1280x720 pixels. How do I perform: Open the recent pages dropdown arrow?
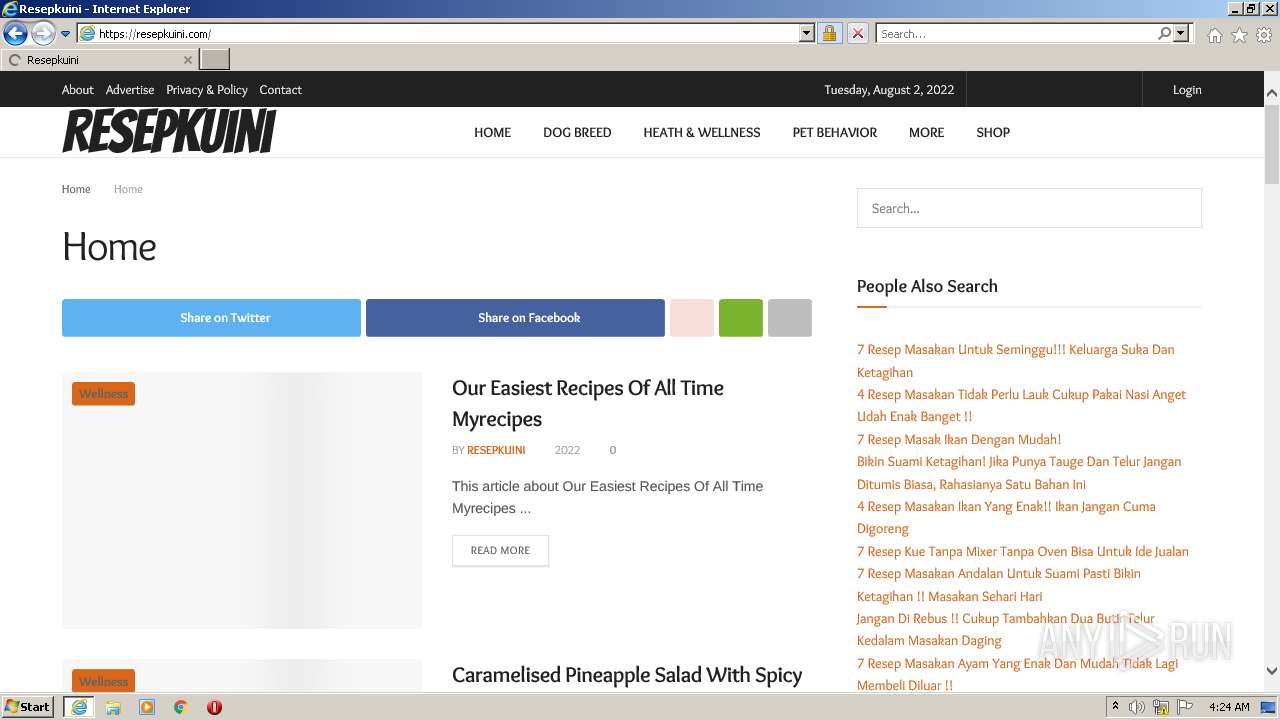click(66, 34)
